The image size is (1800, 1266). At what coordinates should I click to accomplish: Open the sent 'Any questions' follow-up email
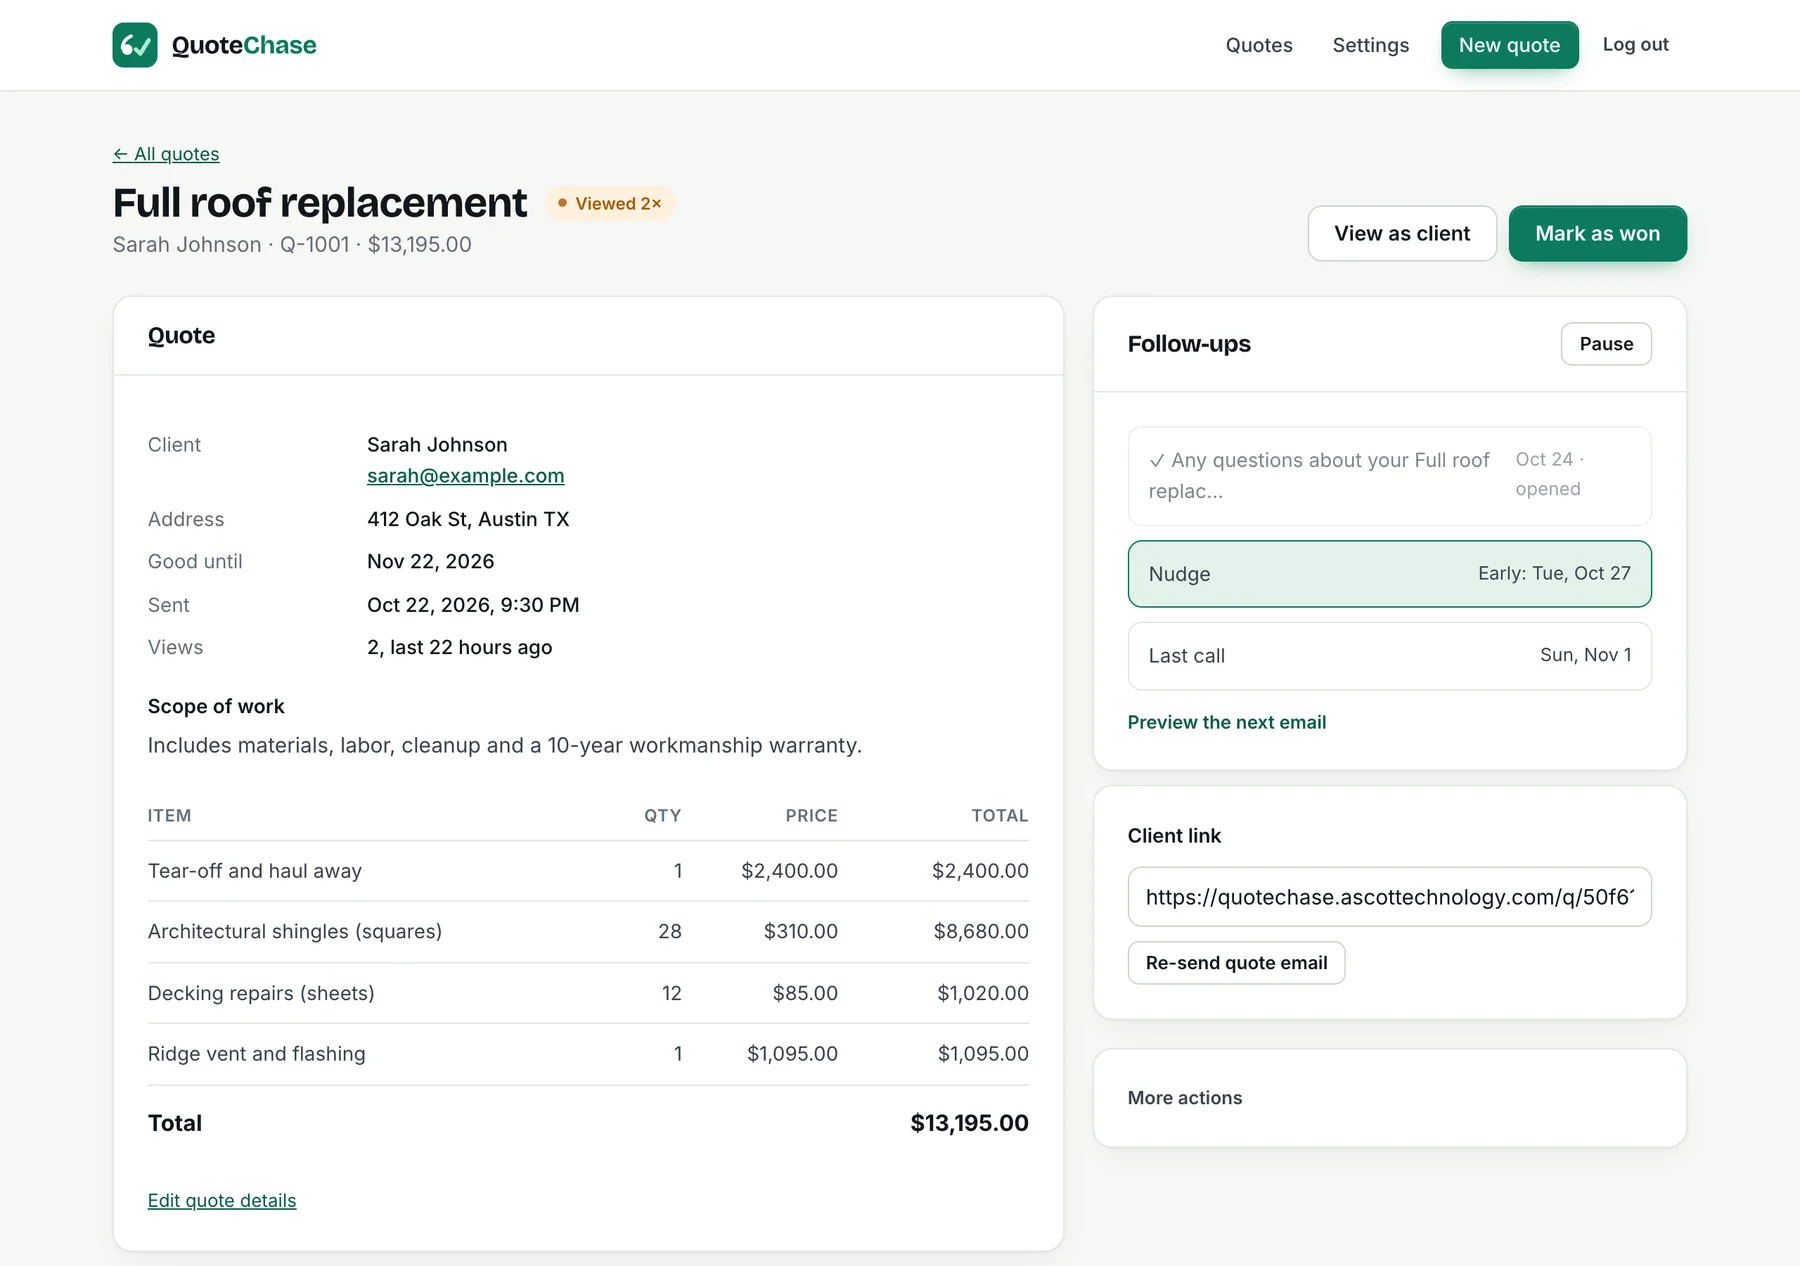[1389, 476]
